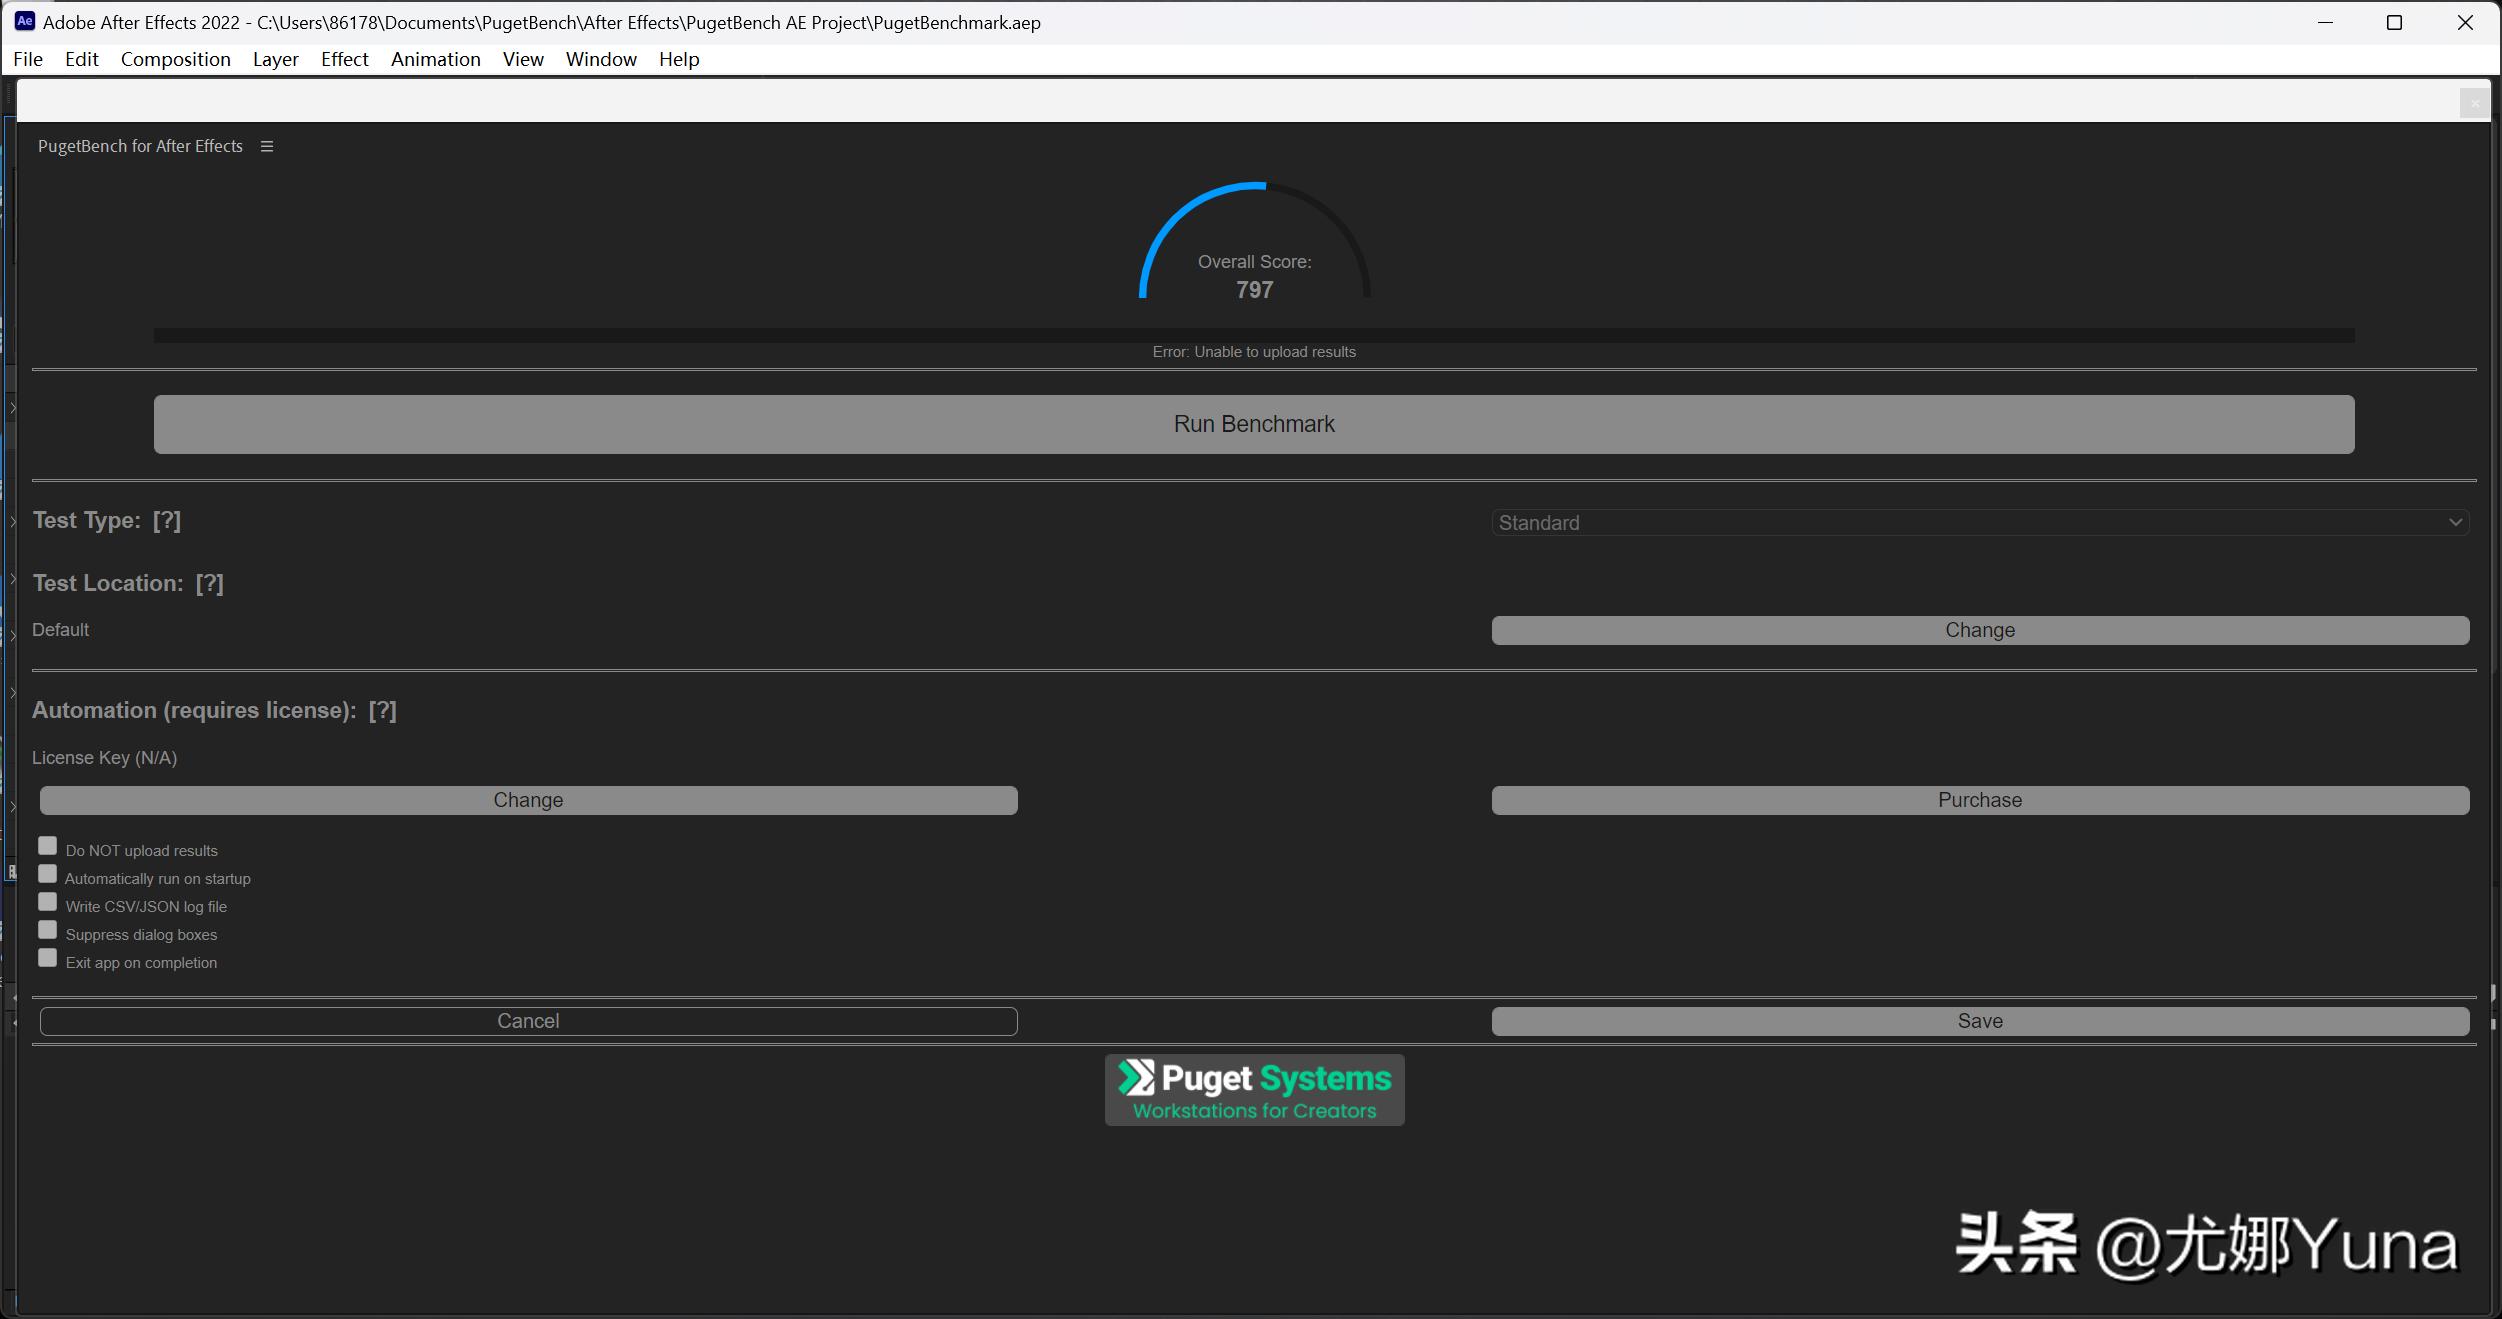The image size is (2502, 1319).
Task: Toggle Automatically run on startup checkbox
Action: click(x=47, y=874)
